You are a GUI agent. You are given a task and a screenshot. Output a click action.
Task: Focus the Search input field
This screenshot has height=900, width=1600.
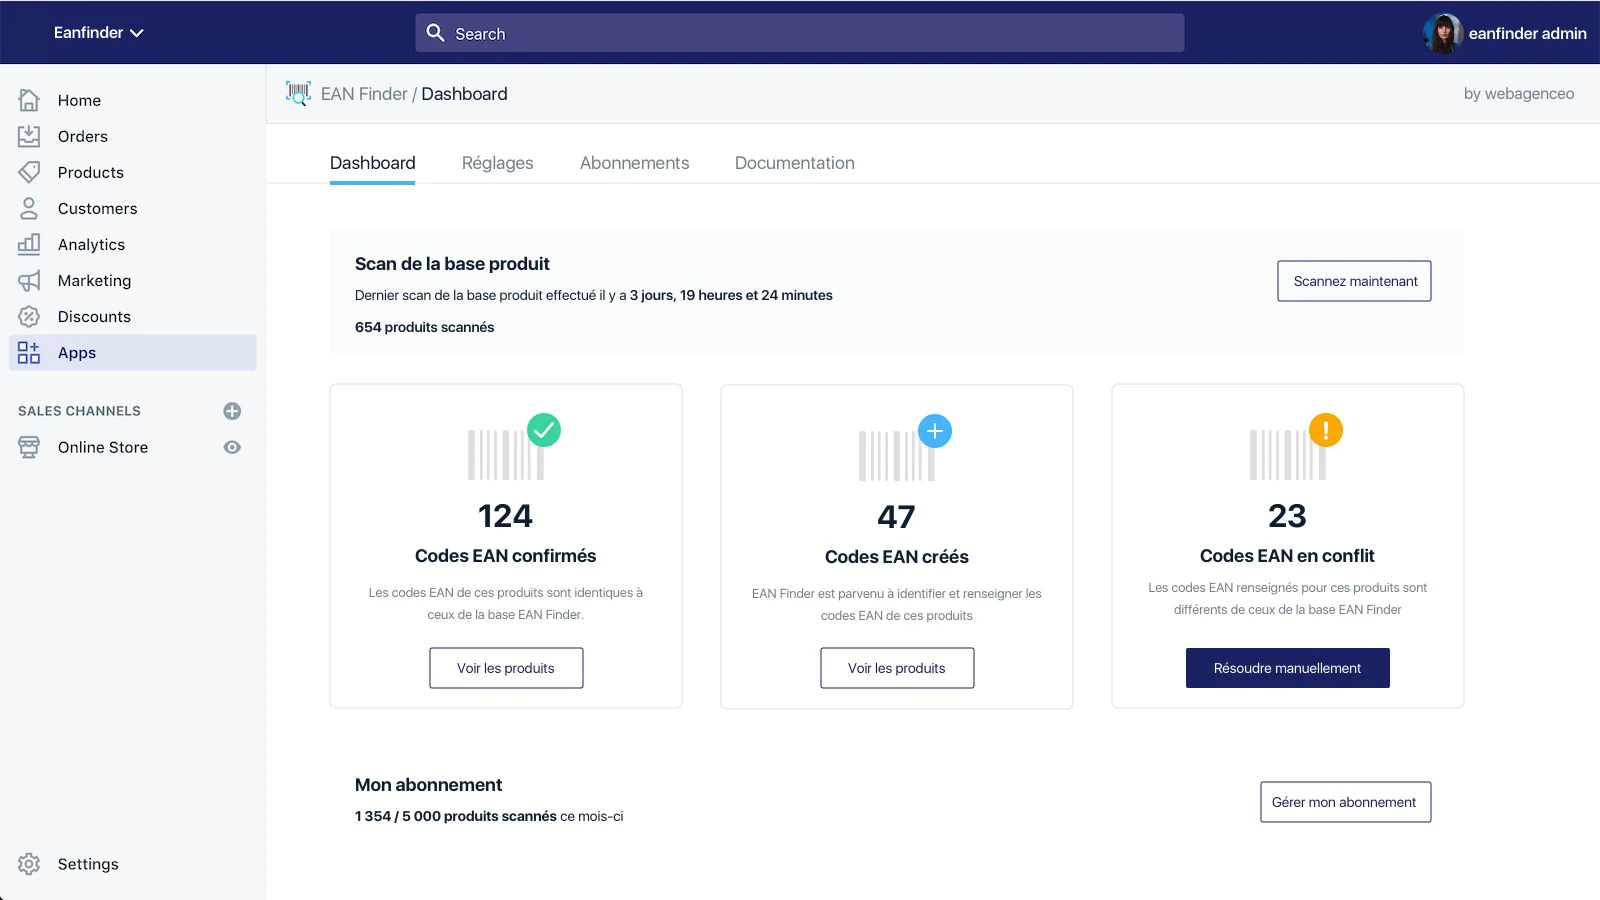pyautogui.click(x=800, y=33)
